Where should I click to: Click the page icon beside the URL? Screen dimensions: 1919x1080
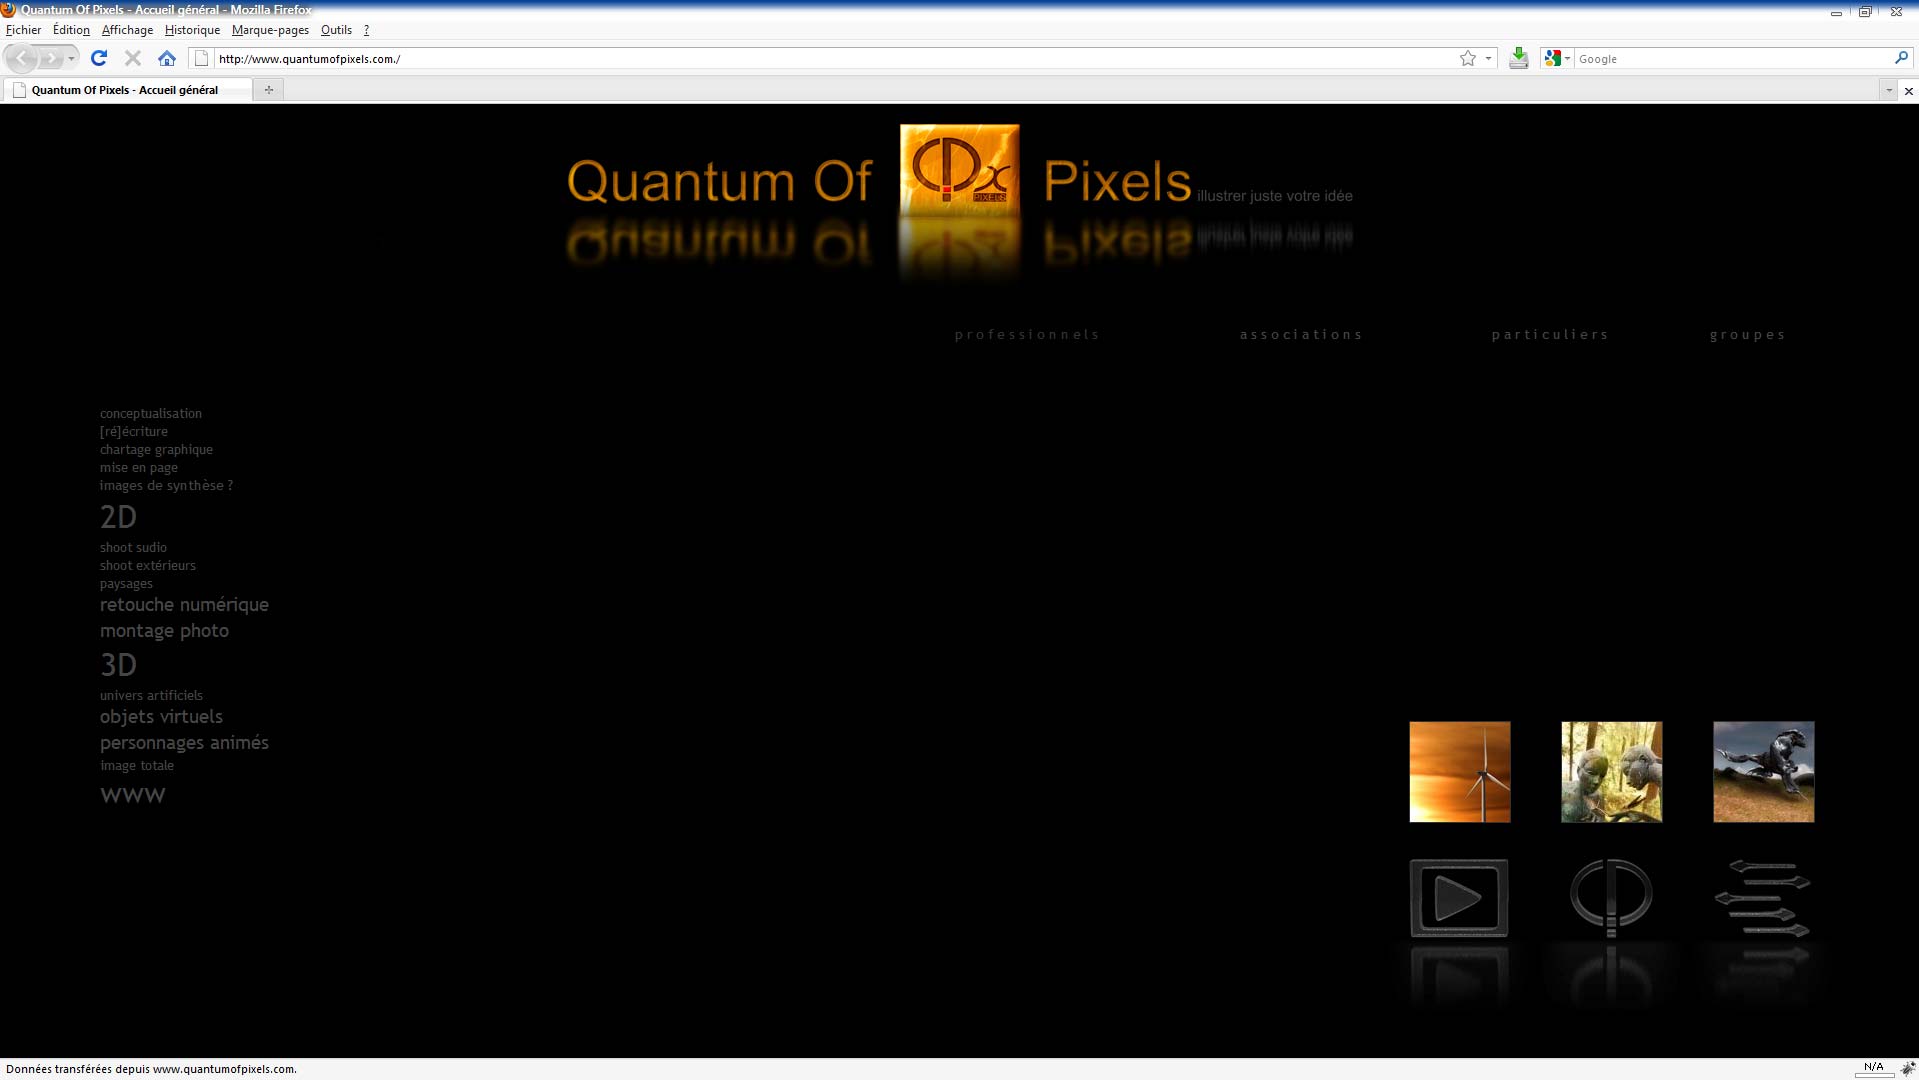[201, 58]
